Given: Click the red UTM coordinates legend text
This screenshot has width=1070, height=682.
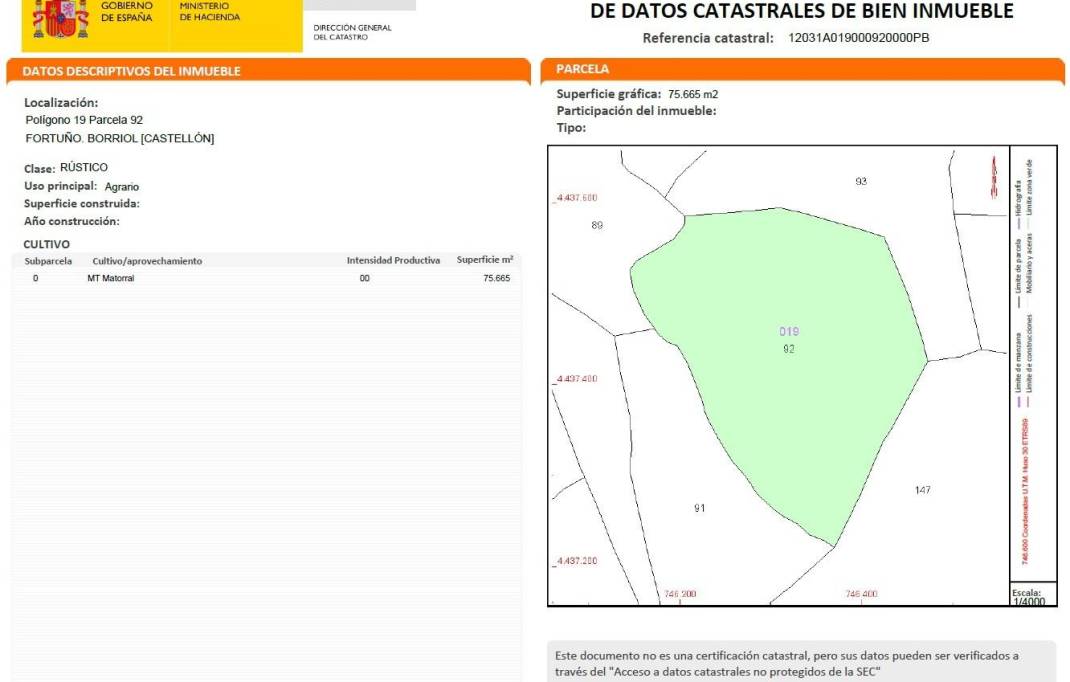Looking at the screenshot, I should [x=1025, y=492].
